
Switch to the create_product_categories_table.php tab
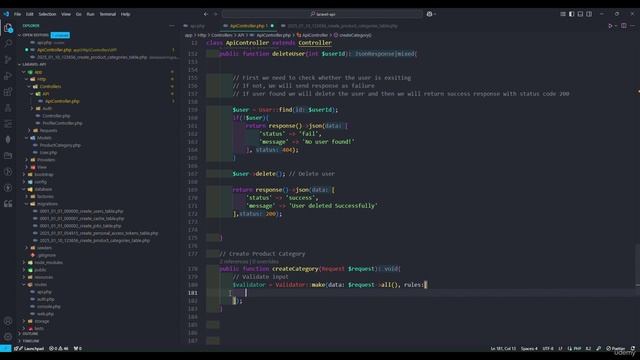(342, 26)
